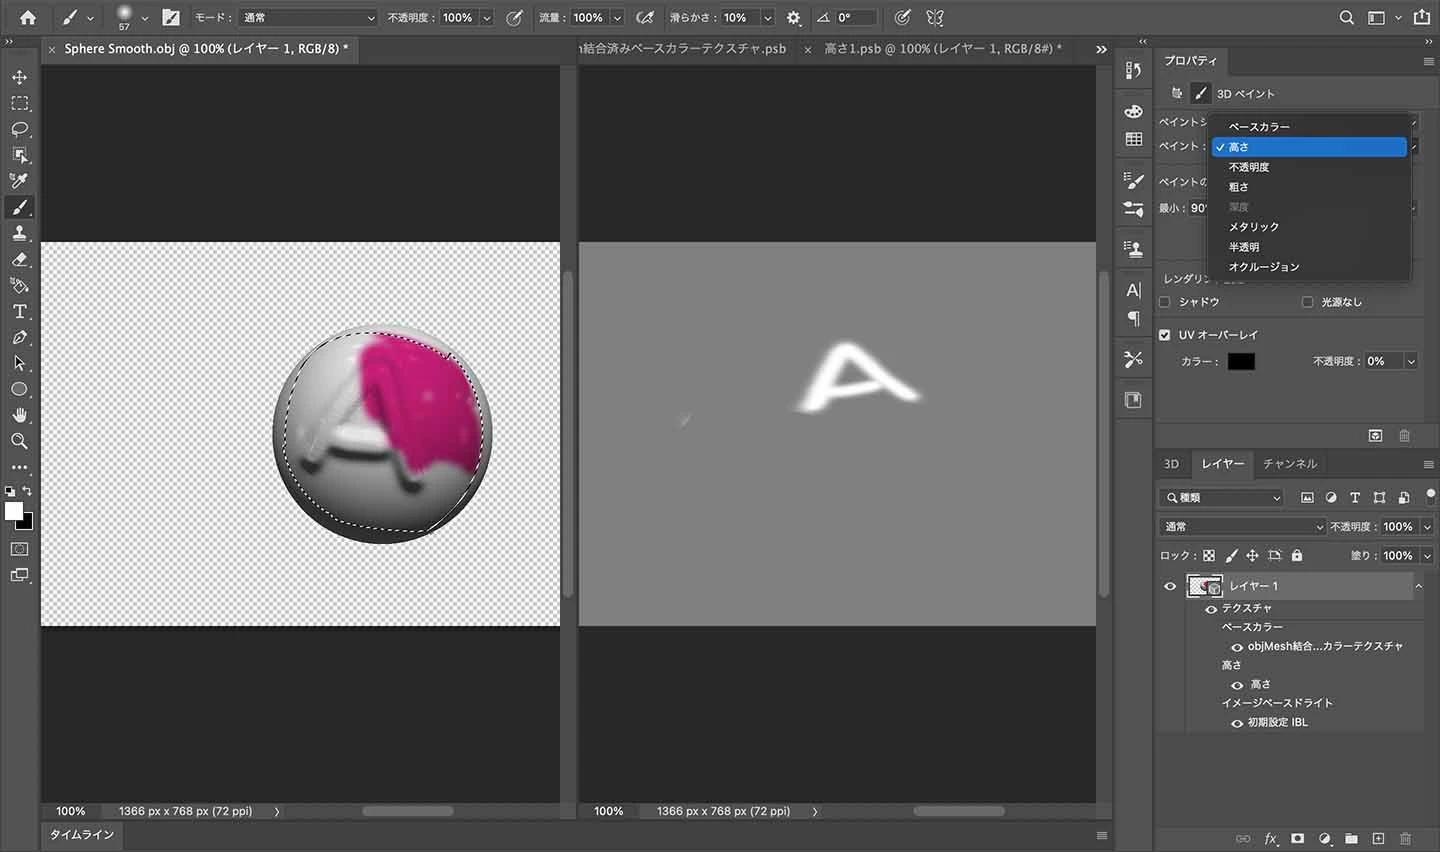Hide the 初期設定 IBL light
This screenshot has height=852, width=1440.
tap(1237, 723)
